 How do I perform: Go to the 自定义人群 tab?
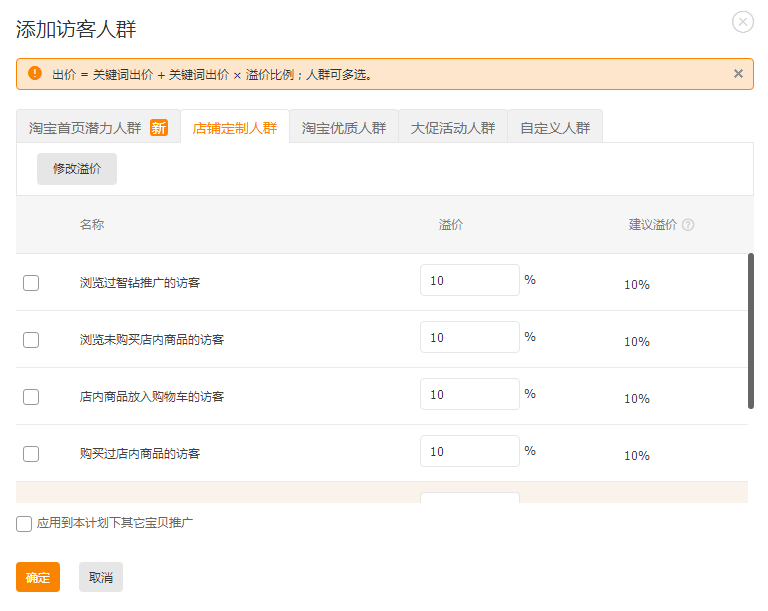[x=555, y=128]
